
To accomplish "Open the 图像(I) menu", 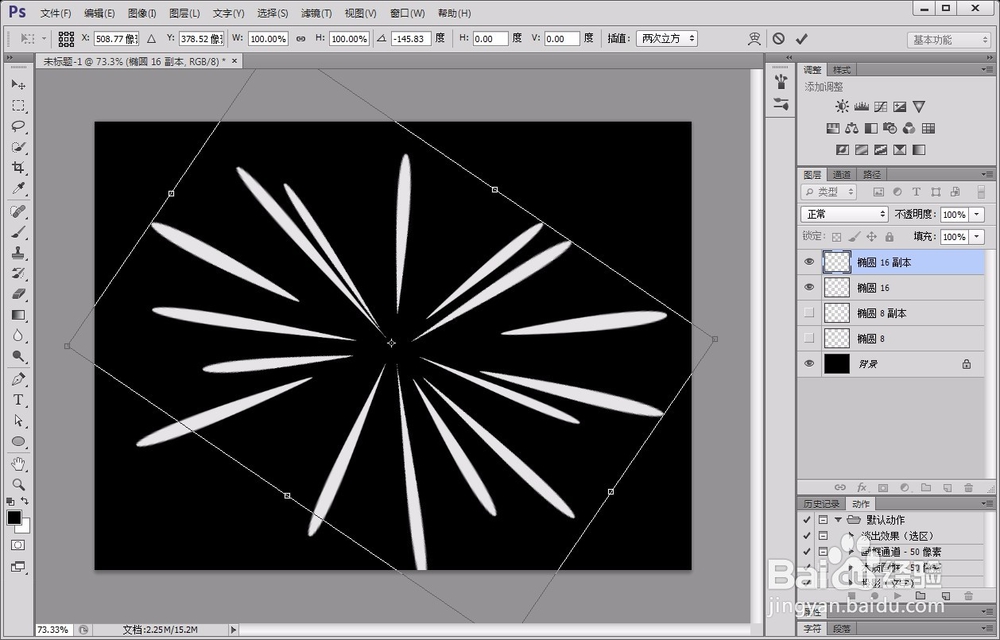I will tap(142, 13).
